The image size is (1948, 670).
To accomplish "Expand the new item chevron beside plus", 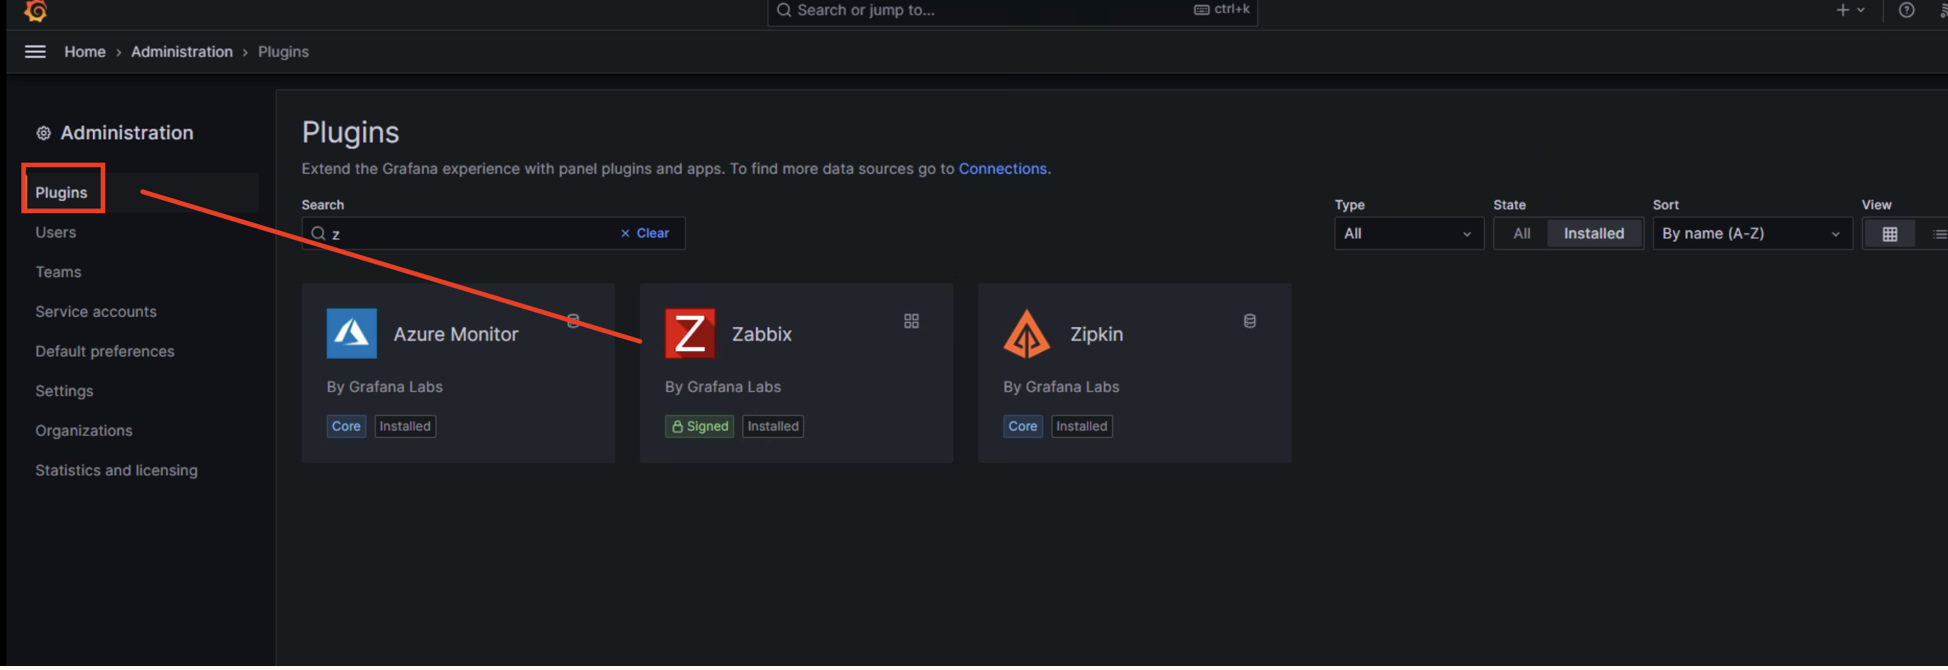I will pos(1861,10).
